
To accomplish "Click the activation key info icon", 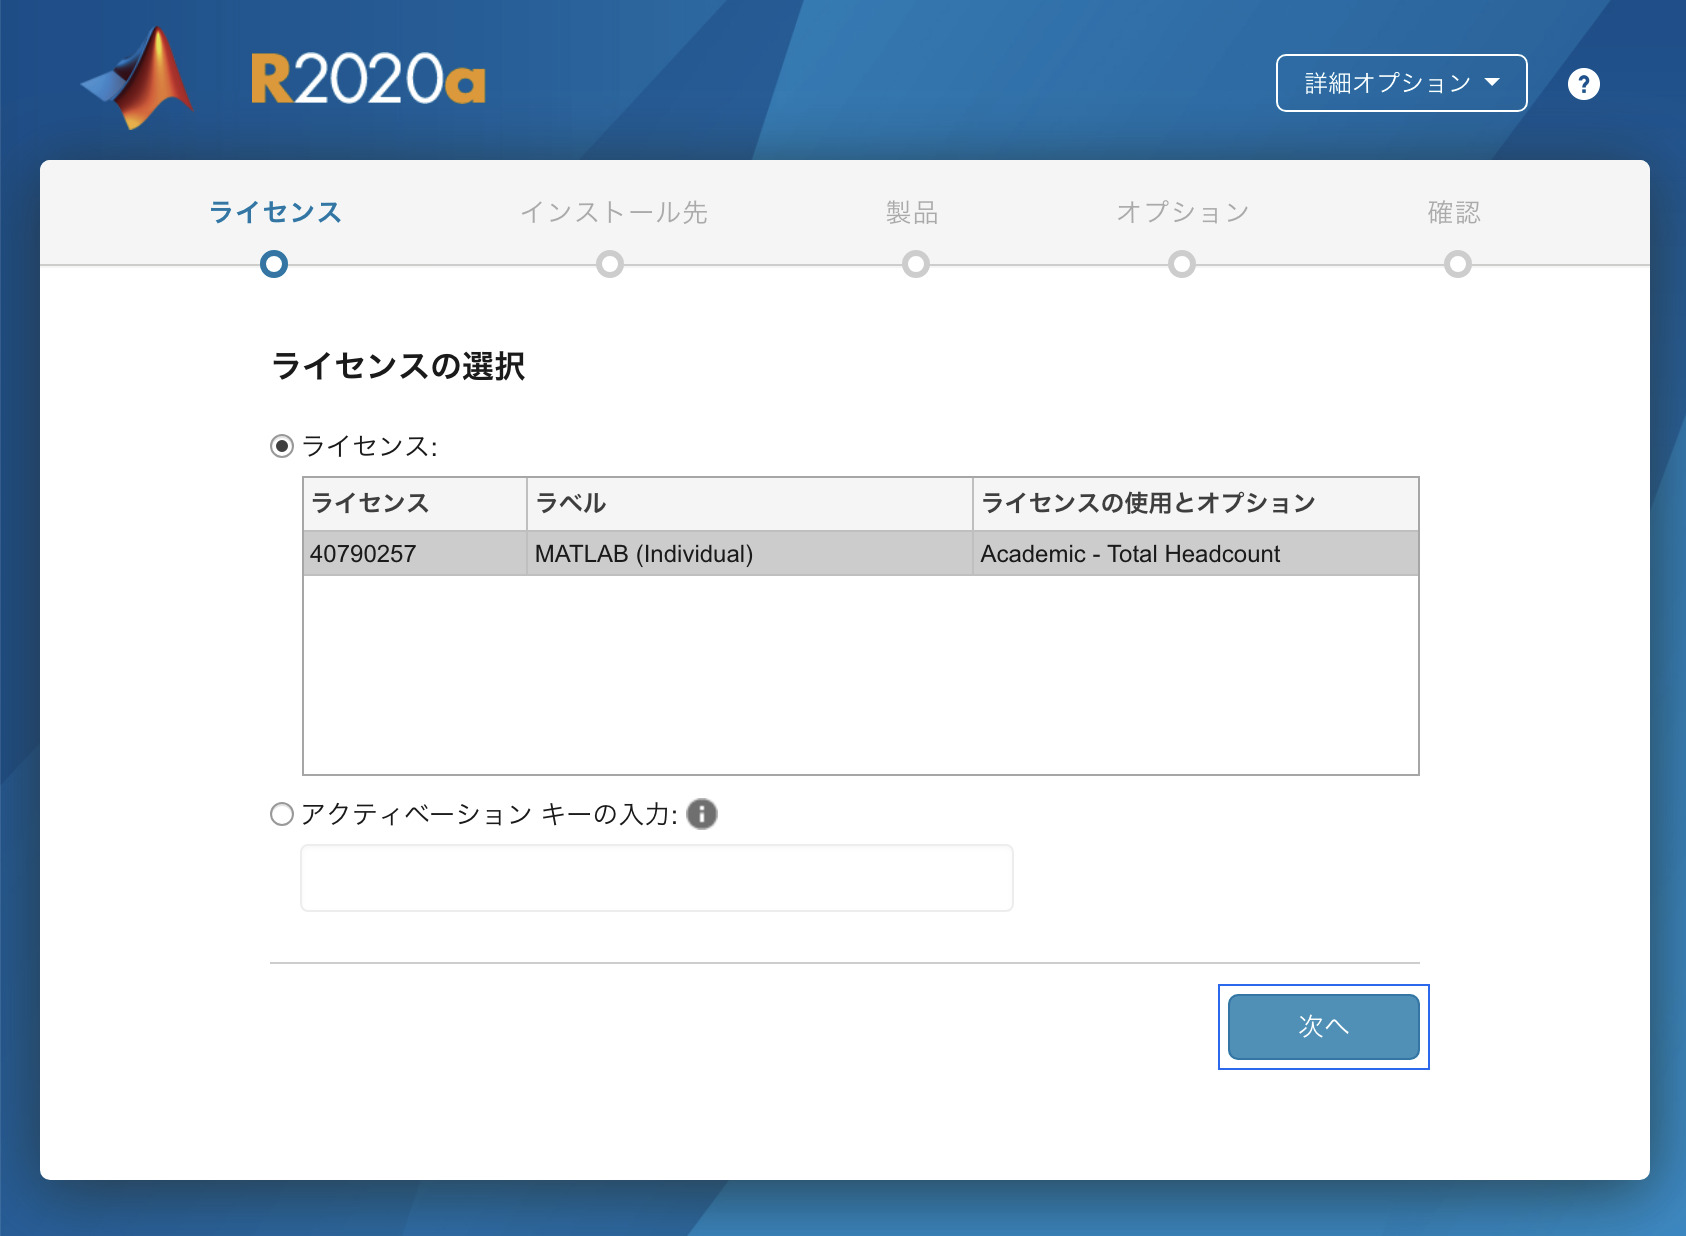I will click(702, 814).
